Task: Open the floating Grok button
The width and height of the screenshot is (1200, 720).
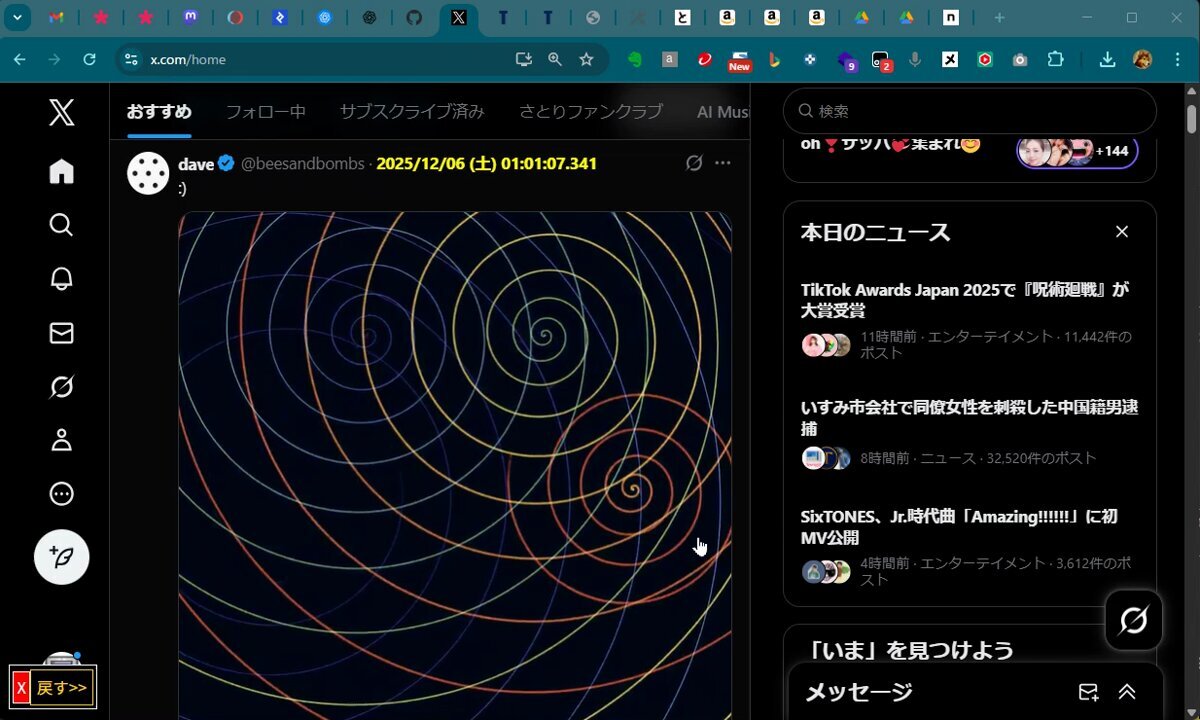Action: tap(1133, 621)
